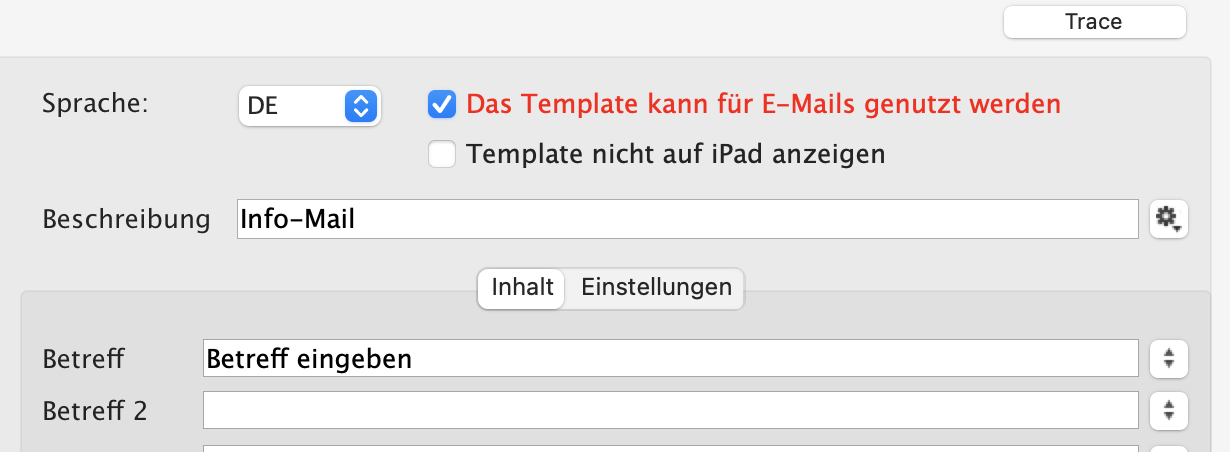The width and height of the screenshot is (1230, 452).
Task: Focus the Betreff field with text Betreff eingeben
Action: (670, 359)
